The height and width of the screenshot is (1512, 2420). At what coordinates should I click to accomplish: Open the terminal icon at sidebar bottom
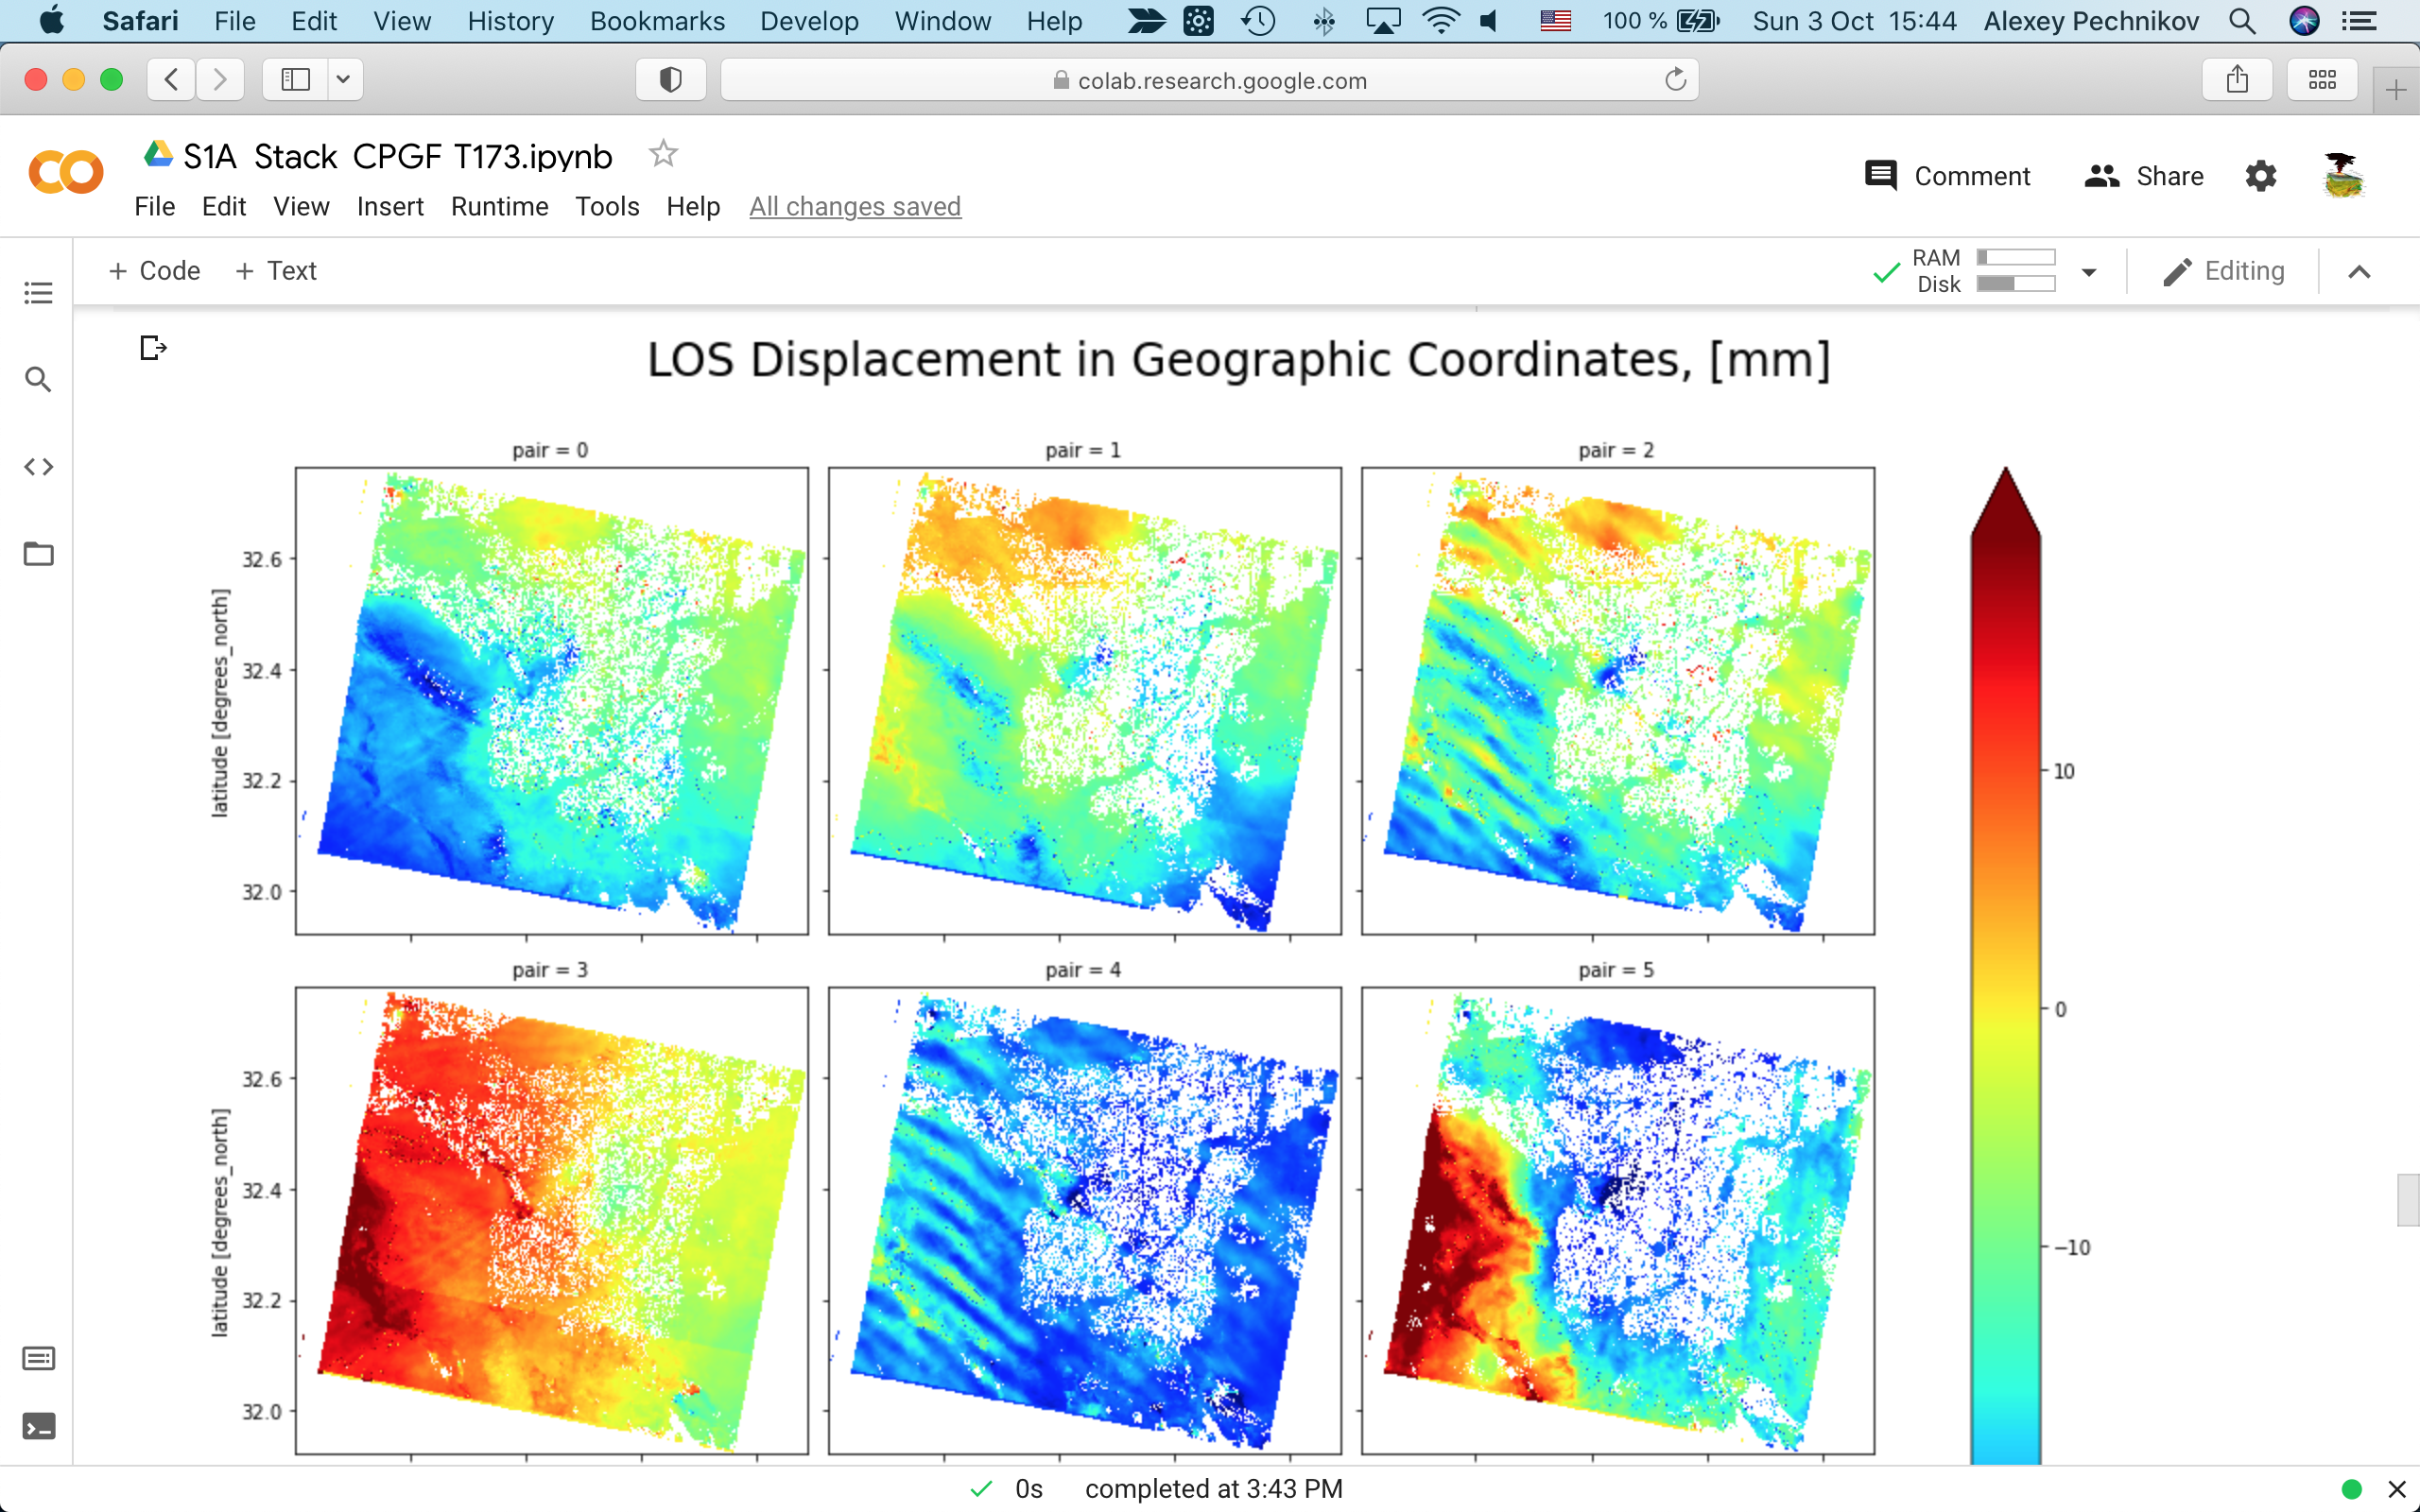click(38, 1426)
